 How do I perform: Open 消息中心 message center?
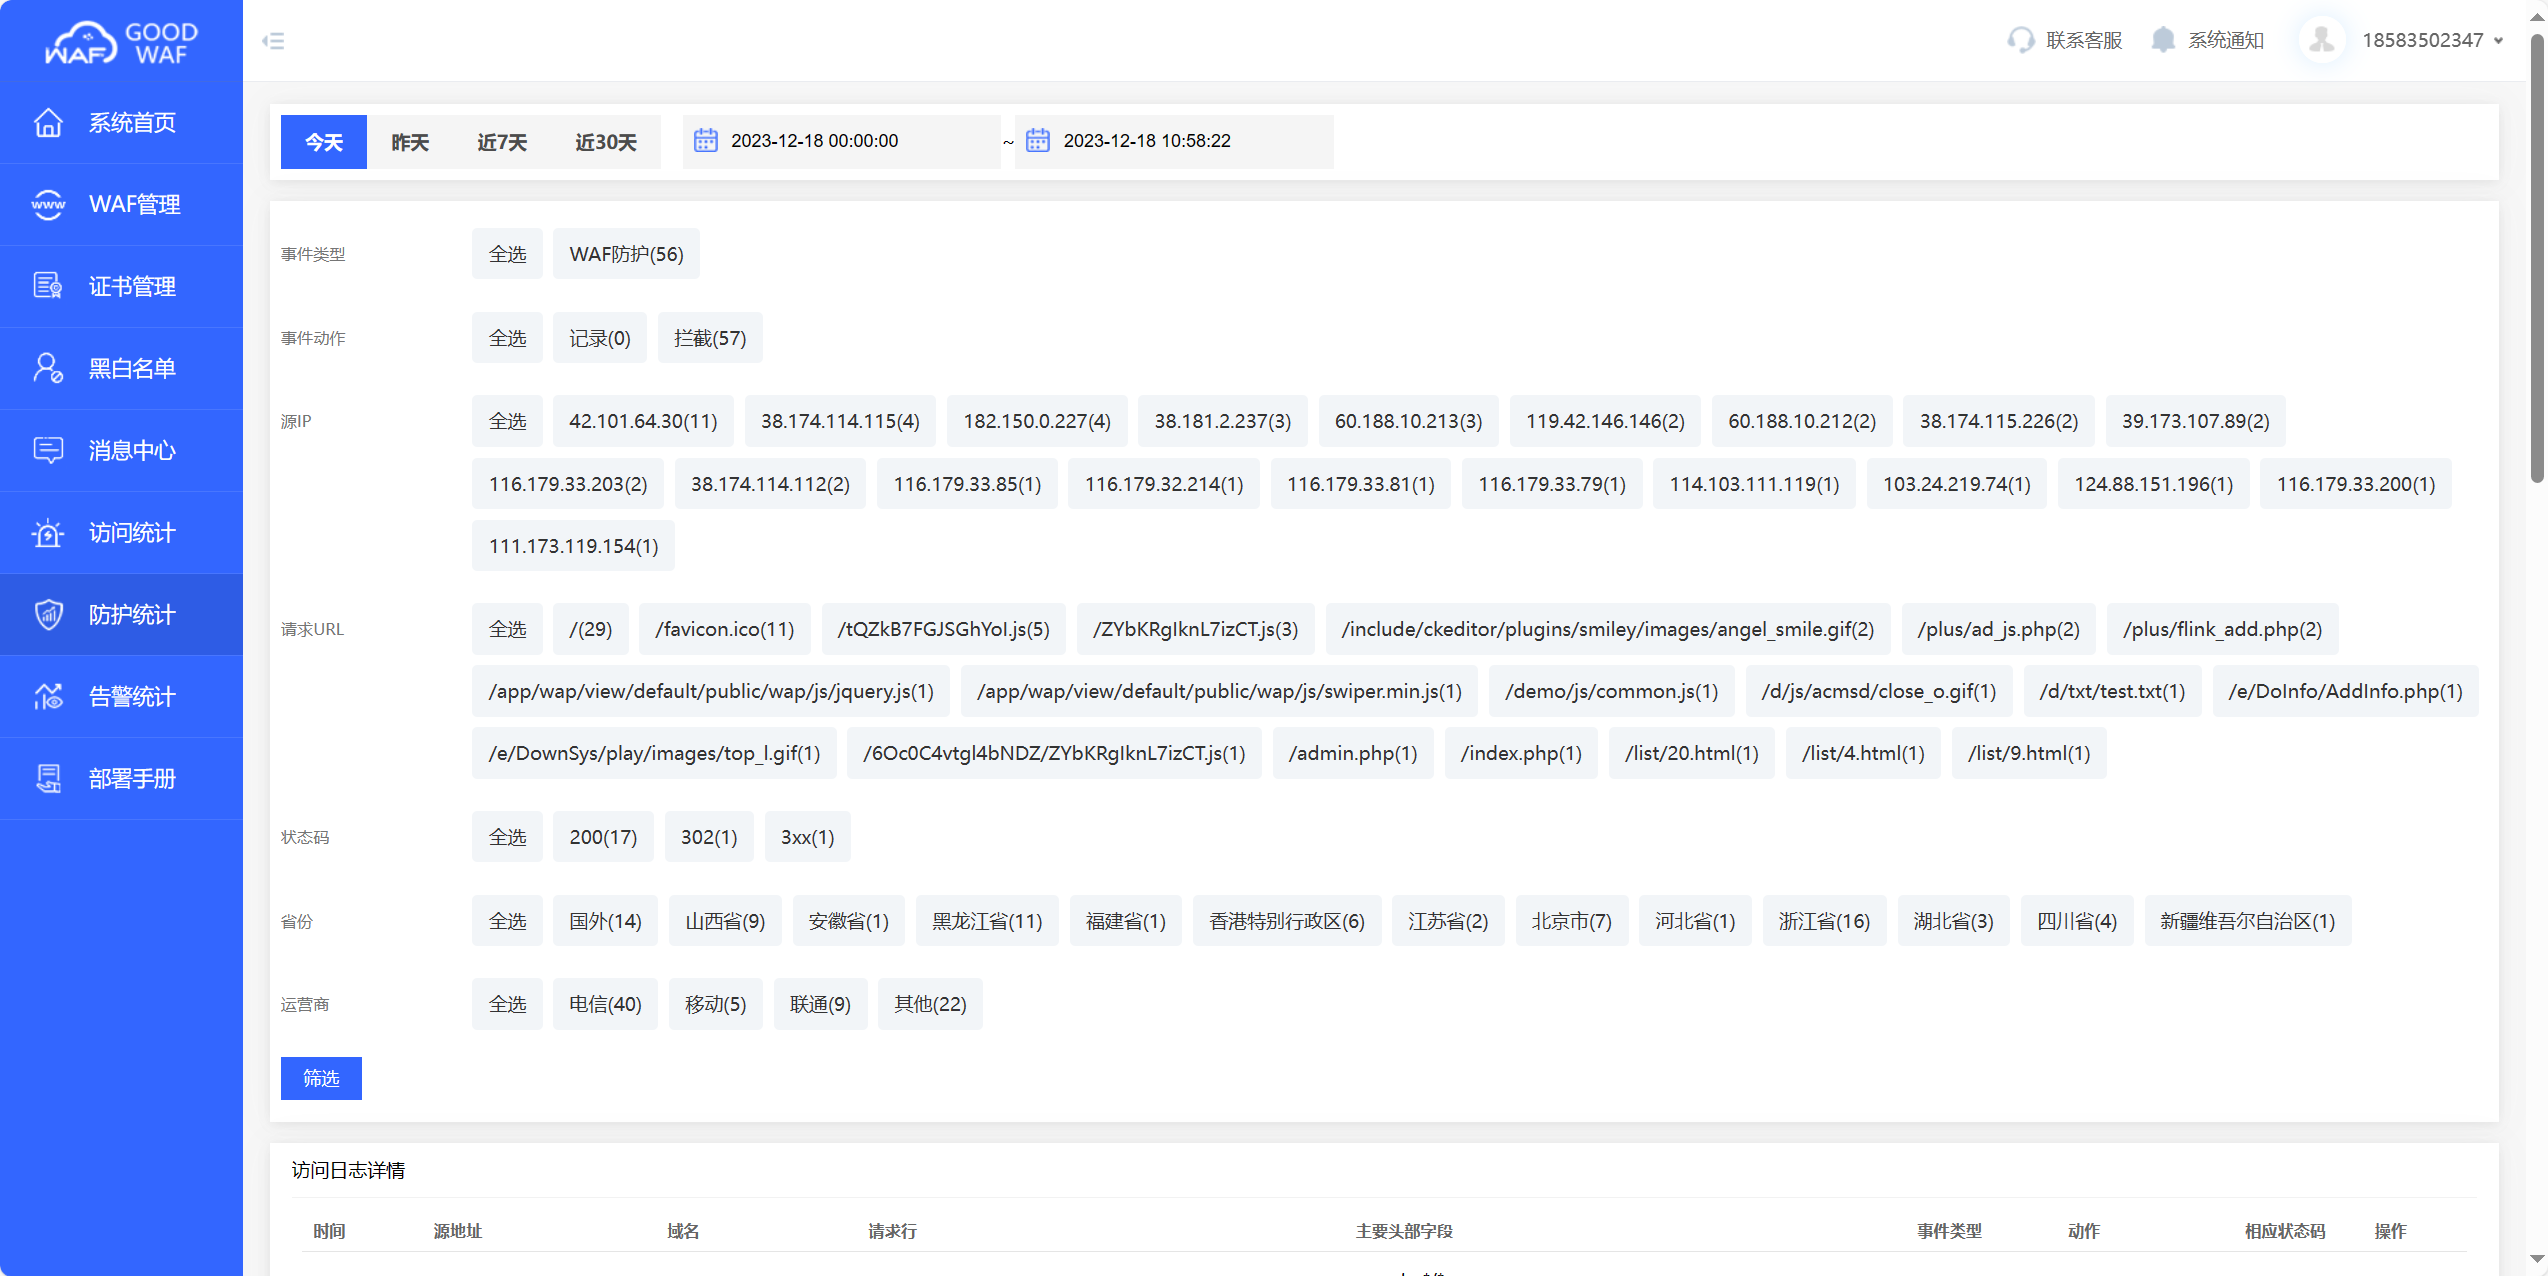121,450
